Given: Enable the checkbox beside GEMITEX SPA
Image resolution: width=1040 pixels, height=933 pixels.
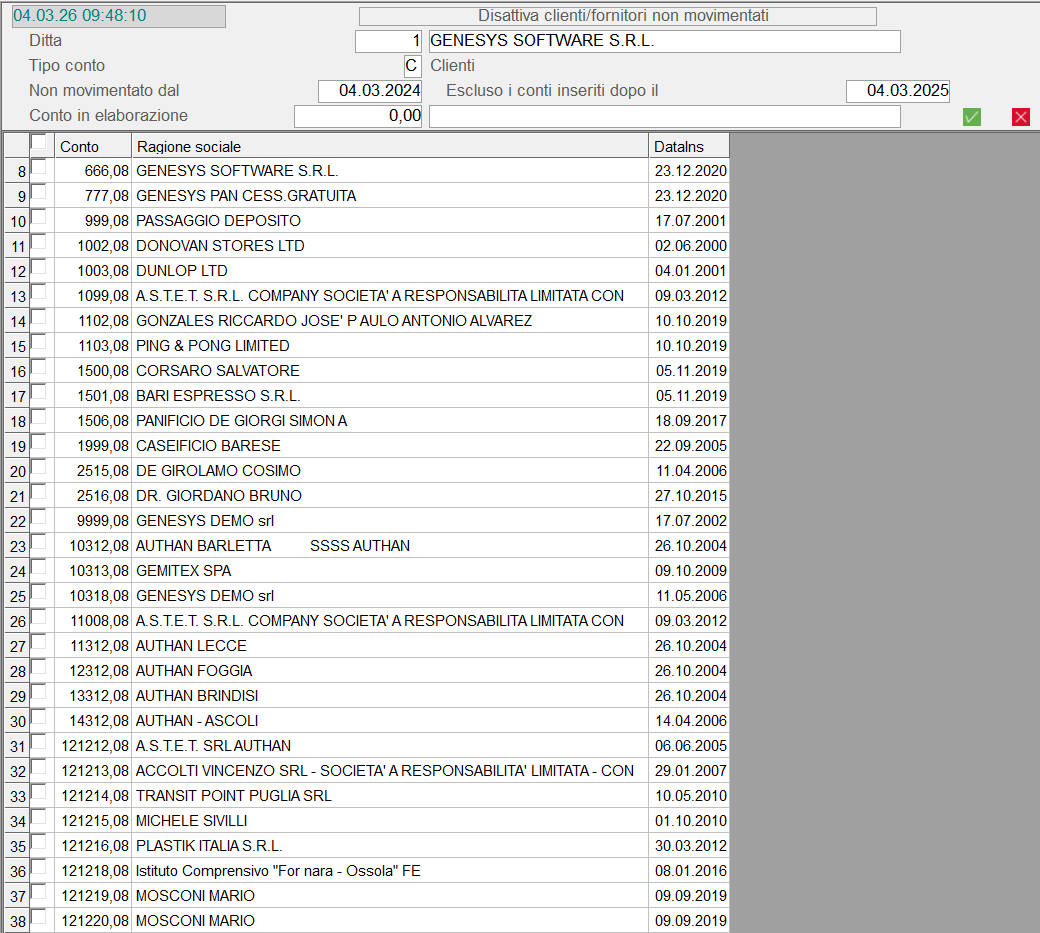Looking at the screenshot, I should pos(38,567).
